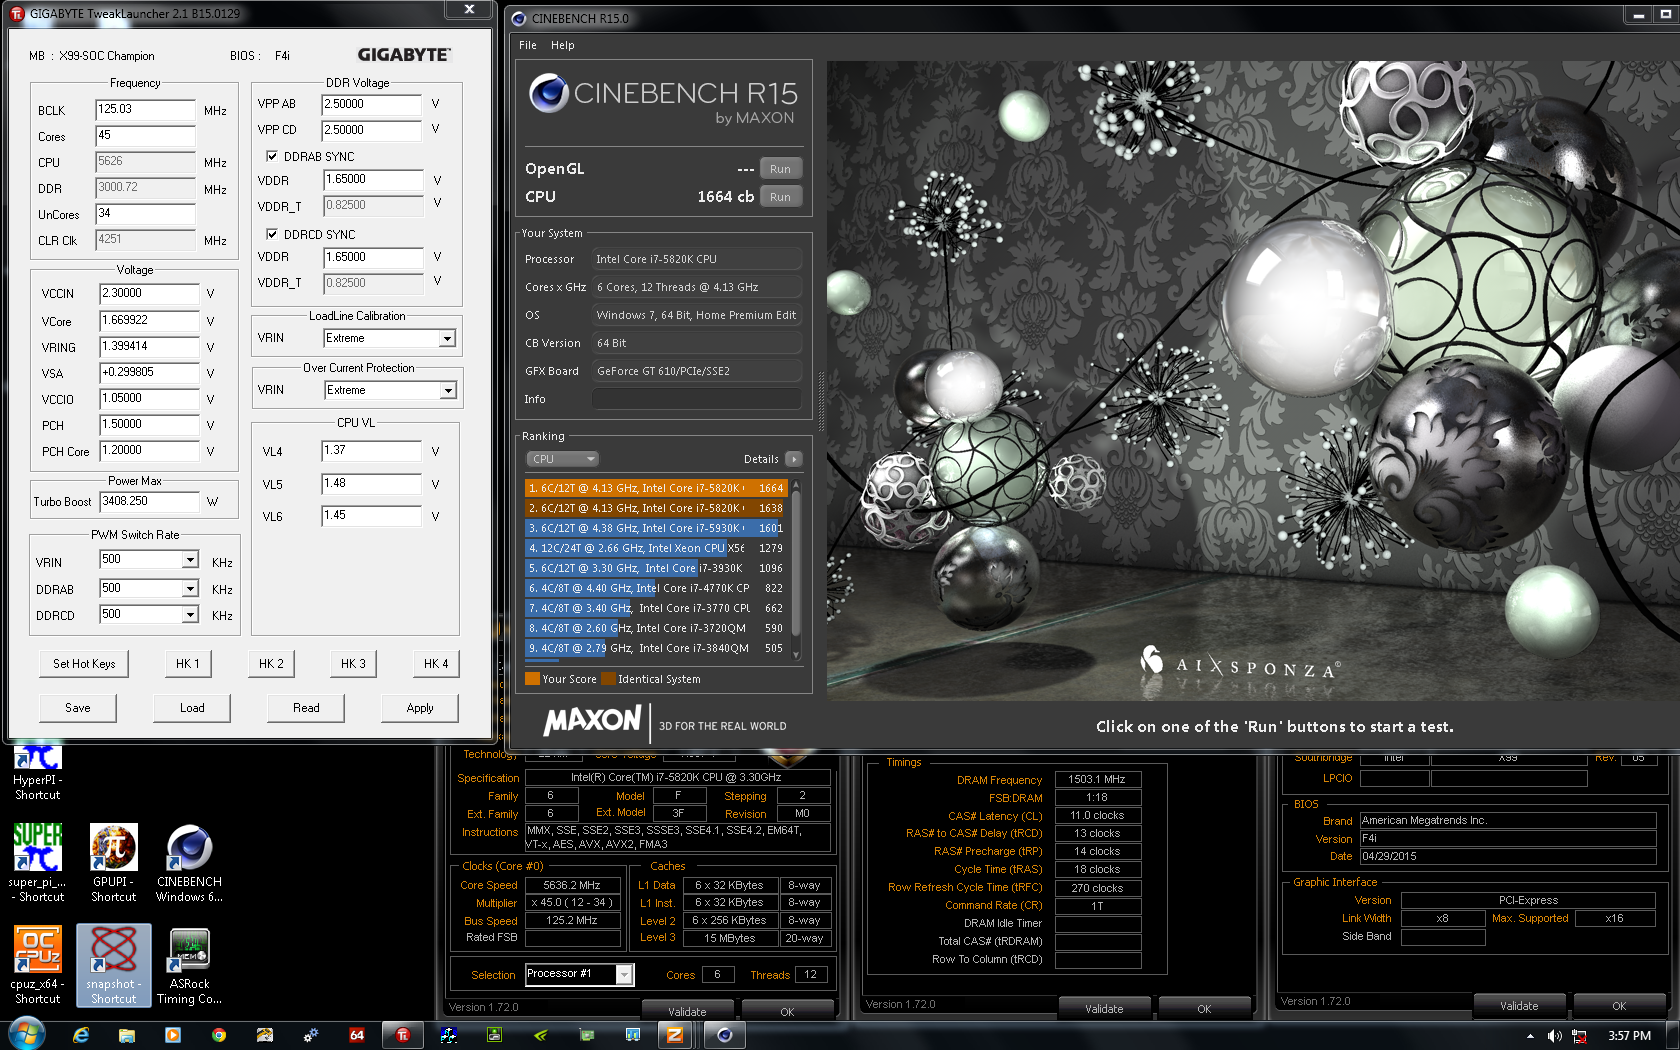
Task: Open the Windows Start menu
Action: pyautogui.click(x=26, y=1035)
